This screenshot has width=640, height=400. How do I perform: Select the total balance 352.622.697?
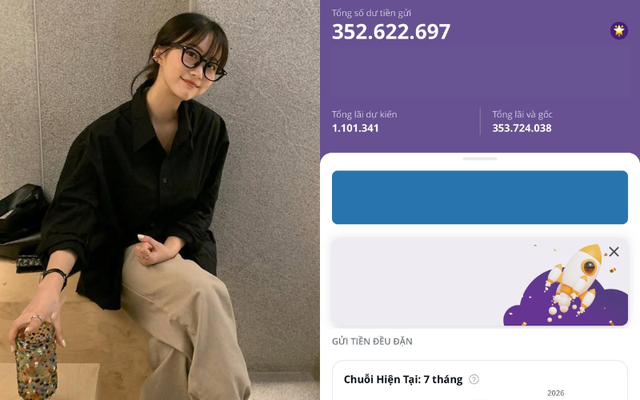(391, 31)
